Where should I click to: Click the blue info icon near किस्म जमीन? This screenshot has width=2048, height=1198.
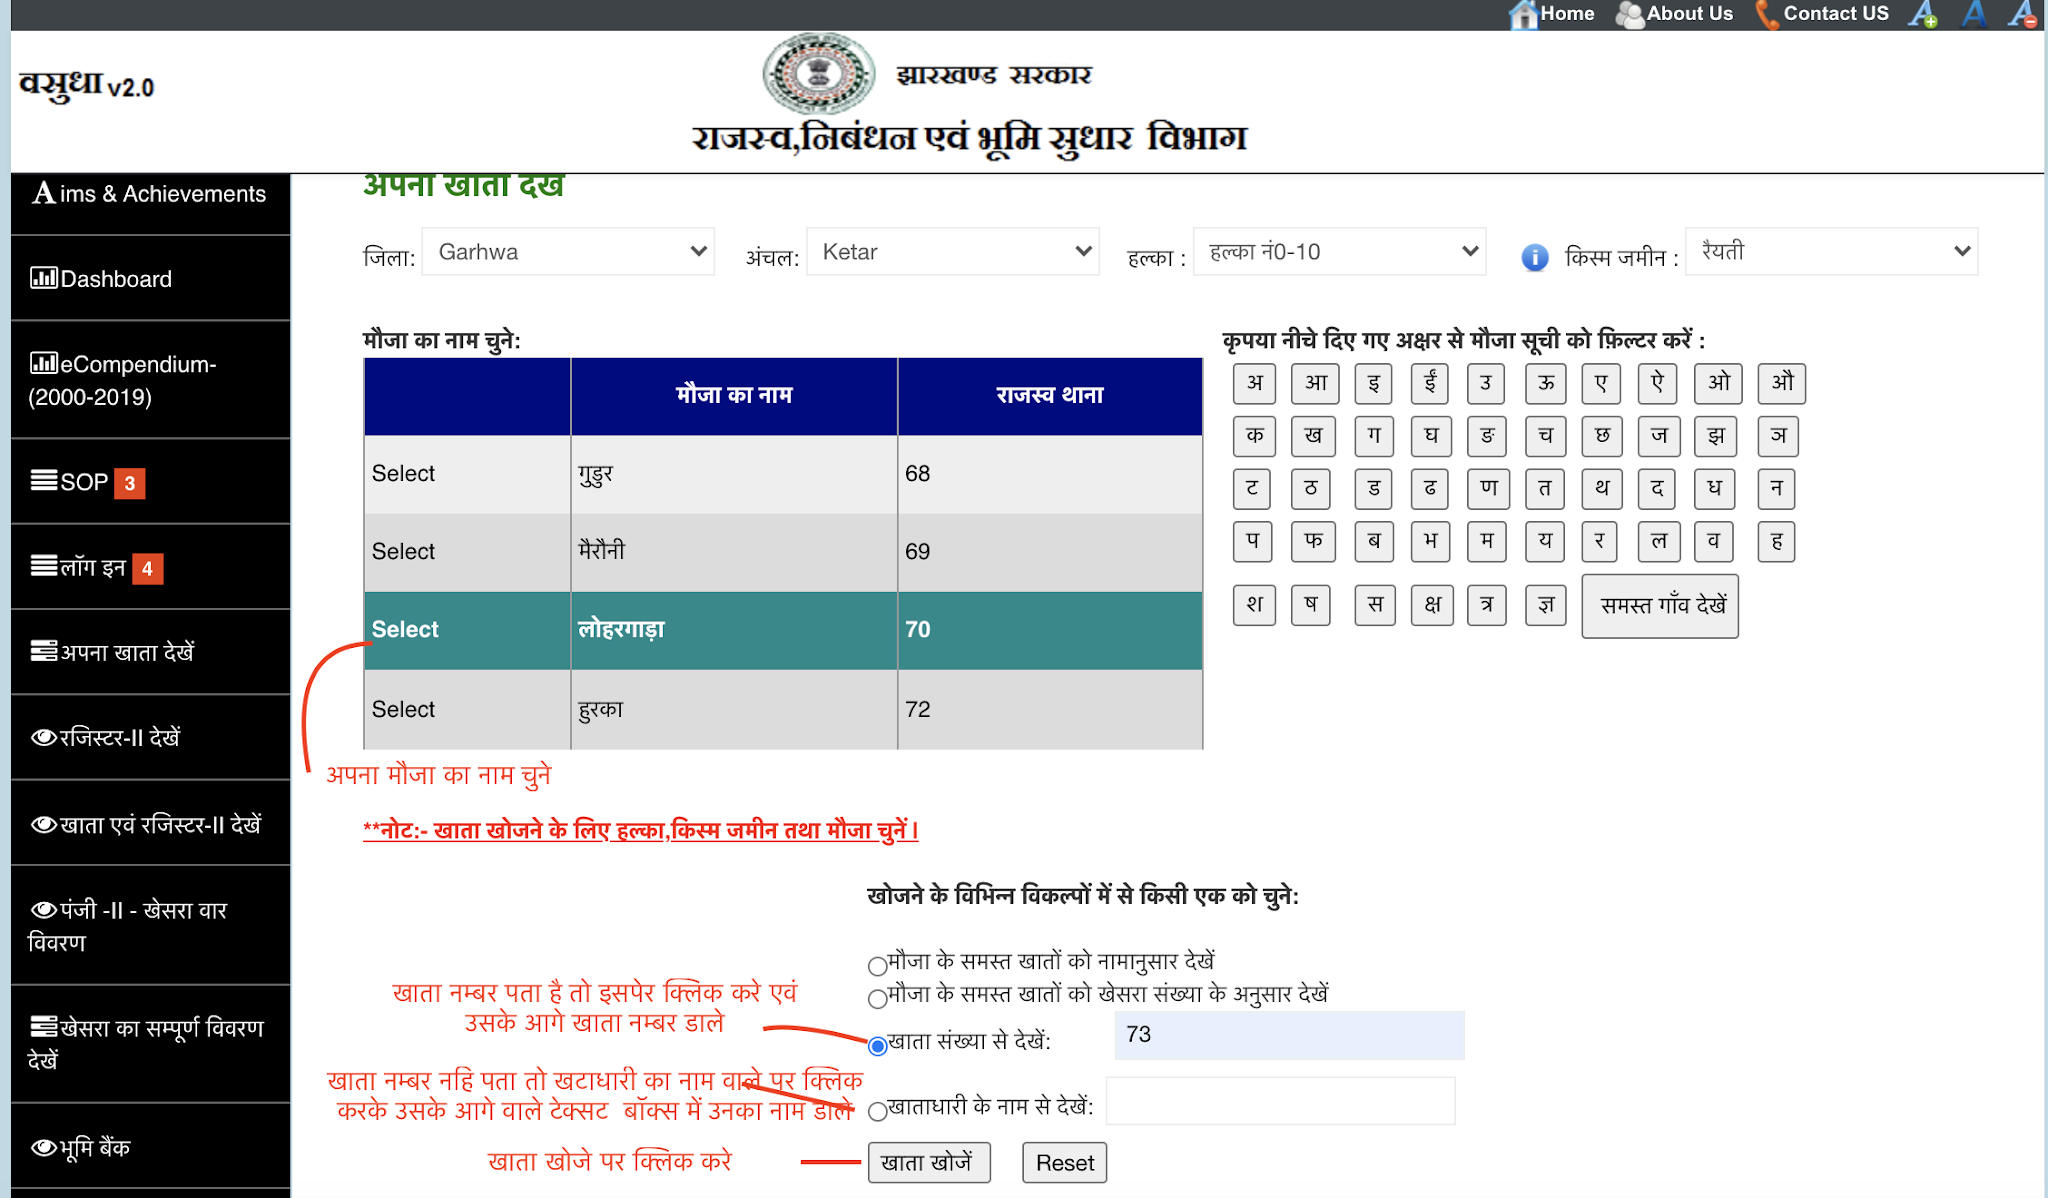tap(1535, 258)
